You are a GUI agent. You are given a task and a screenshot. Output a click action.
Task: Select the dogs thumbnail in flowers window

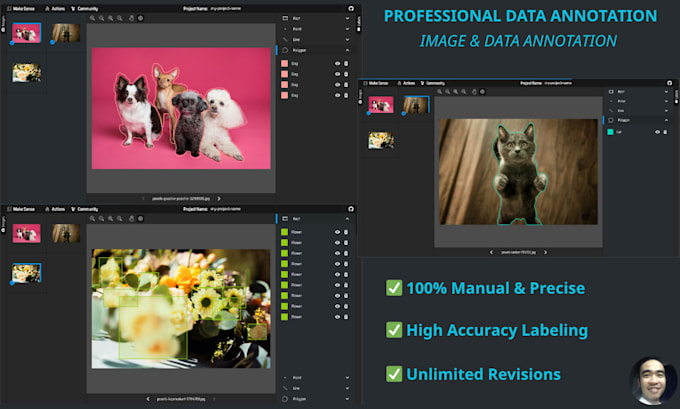coord(26,233)
